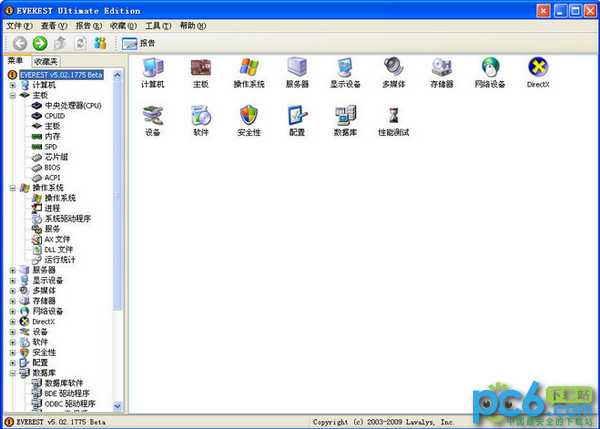Expand the 计算机 tree node

click(12, 85)
